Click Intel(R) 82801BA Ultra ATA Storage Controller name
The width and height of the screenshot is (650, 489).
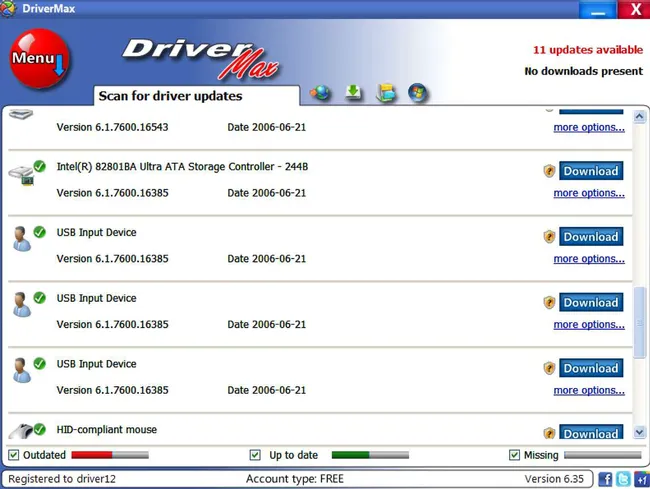coord(182,167)
